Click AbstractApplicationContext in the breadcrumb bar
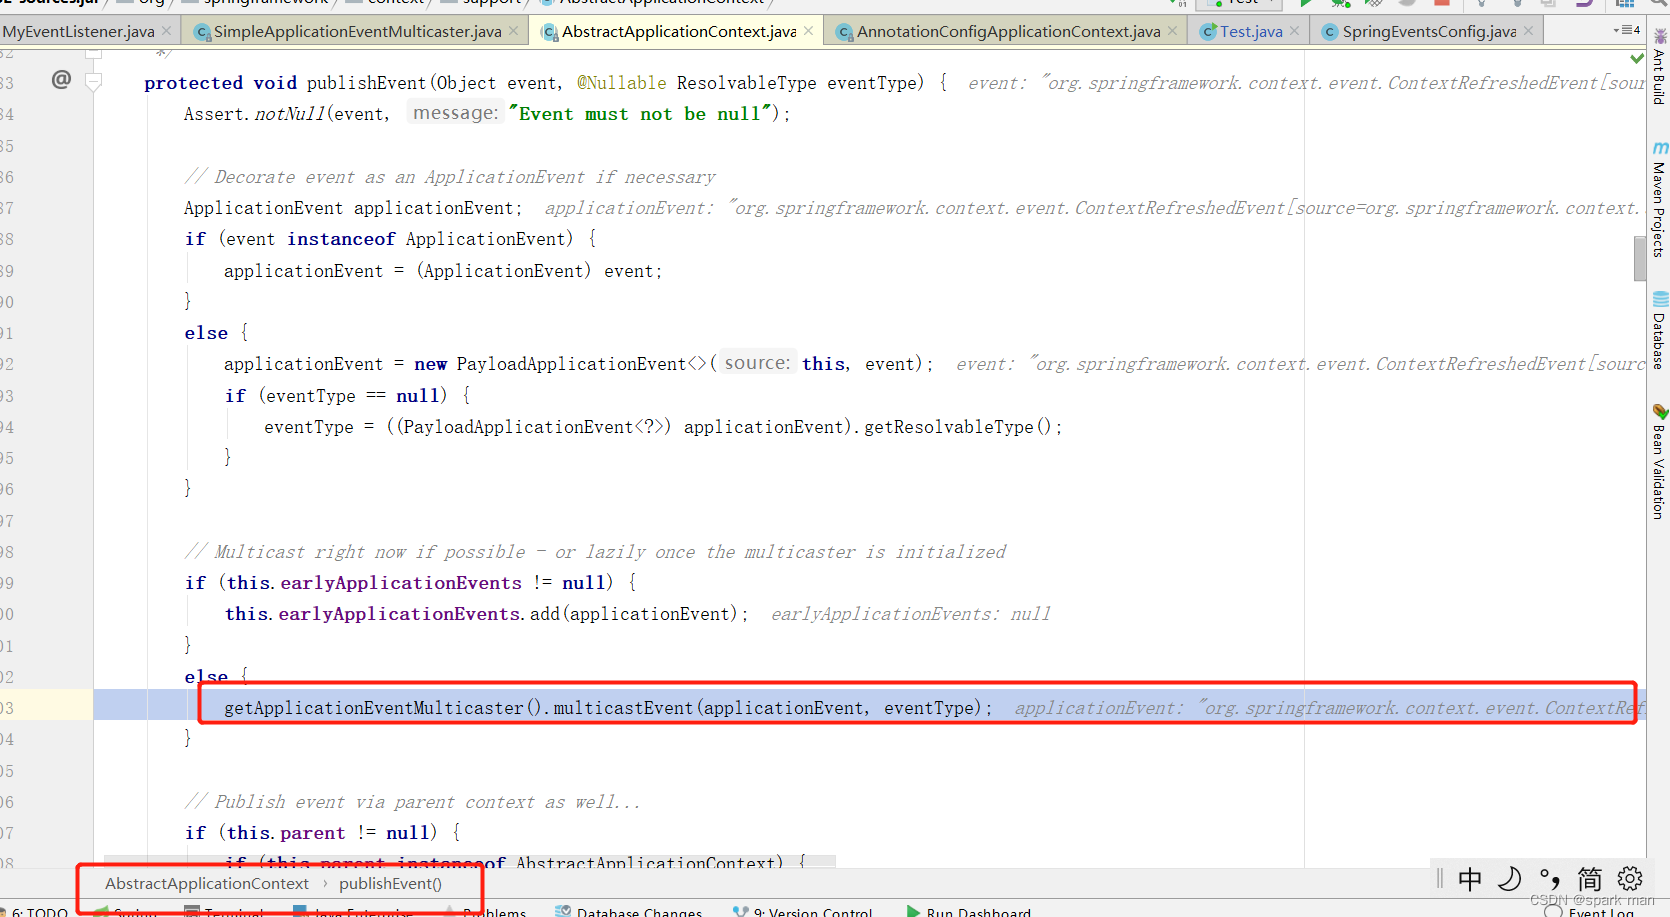 tap(207, 884)
